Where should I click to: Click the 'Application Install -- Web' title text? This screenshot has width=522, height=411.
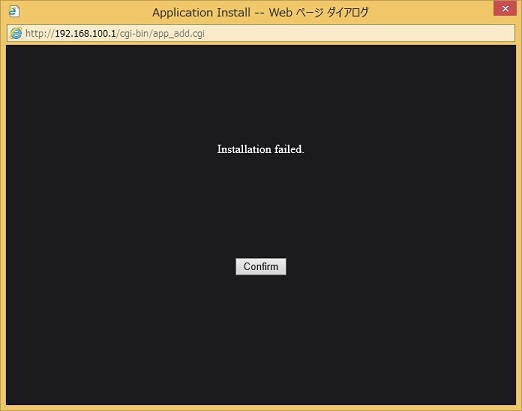coord(260,13)
